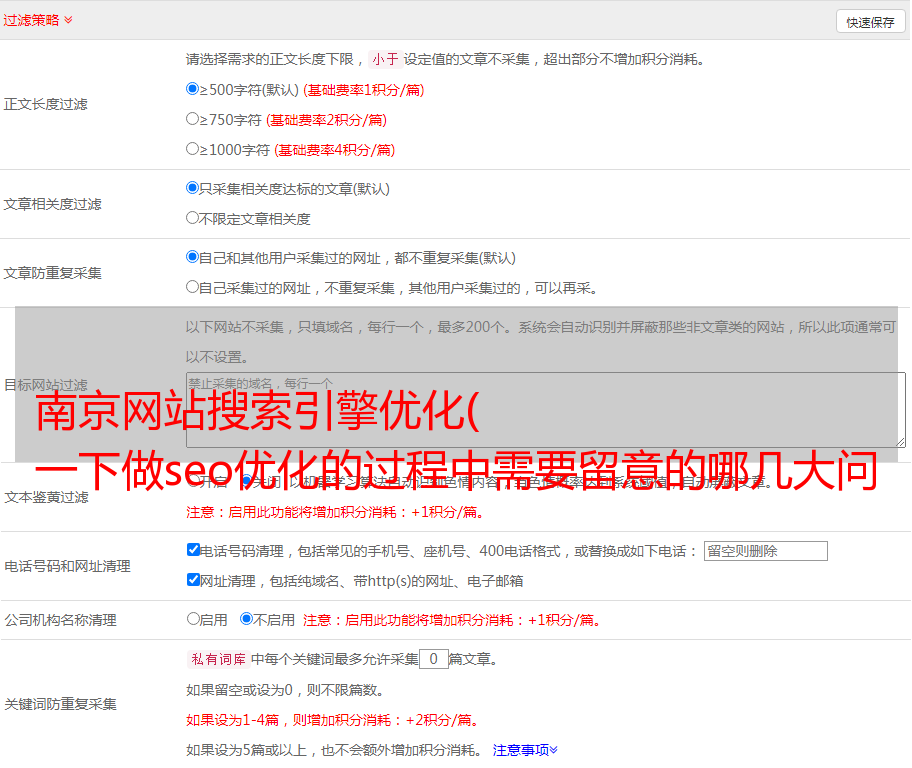The image size is (912, 768).
Task: Click the keyword article count input box
Action: [x=433, y=659]
